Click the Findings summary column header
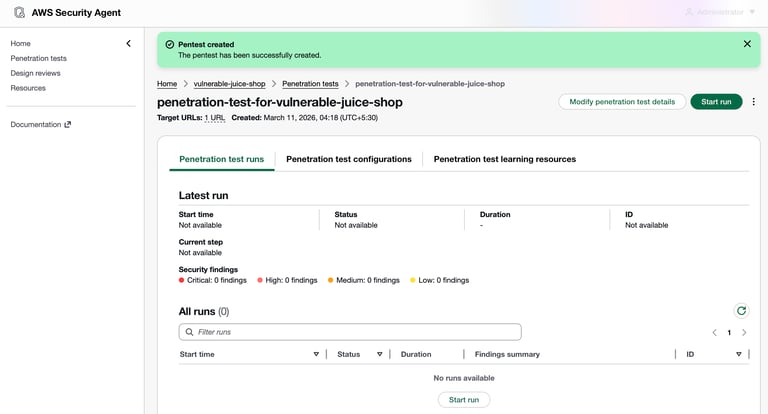This screenshot has width=768, height=414. [507, 354]
